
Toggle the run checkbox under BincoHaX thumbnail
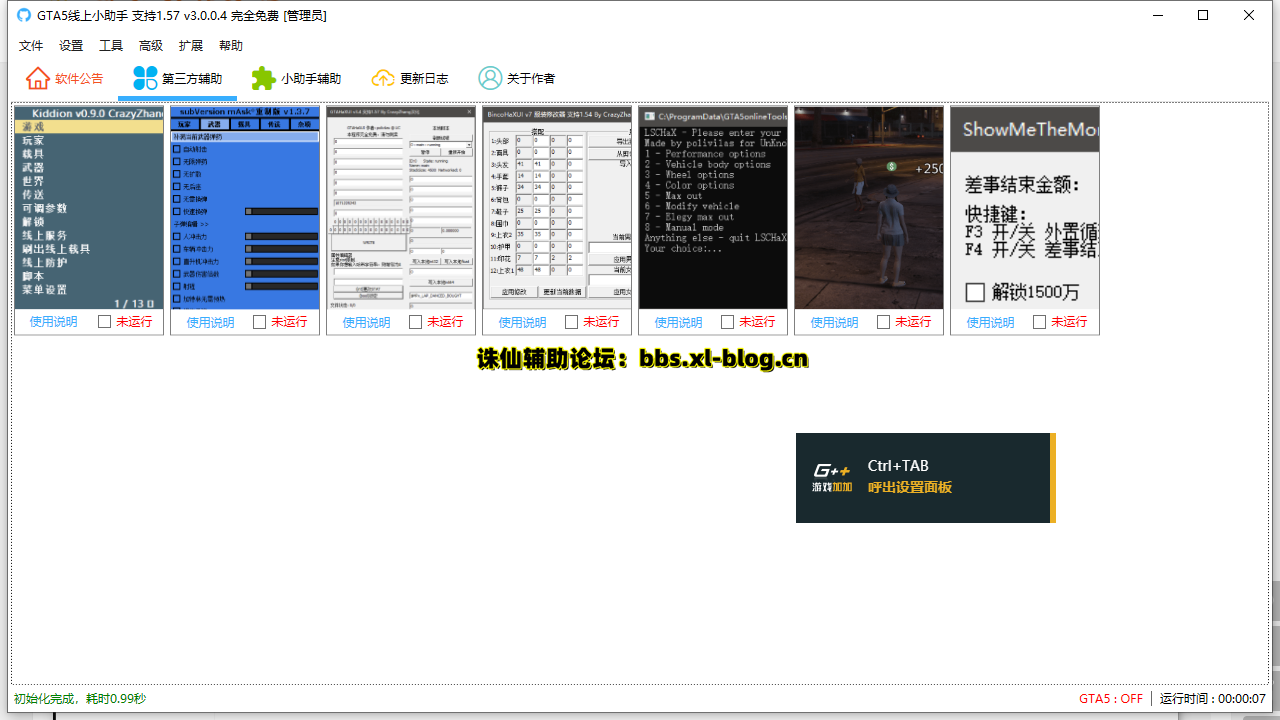pos(572,322)
